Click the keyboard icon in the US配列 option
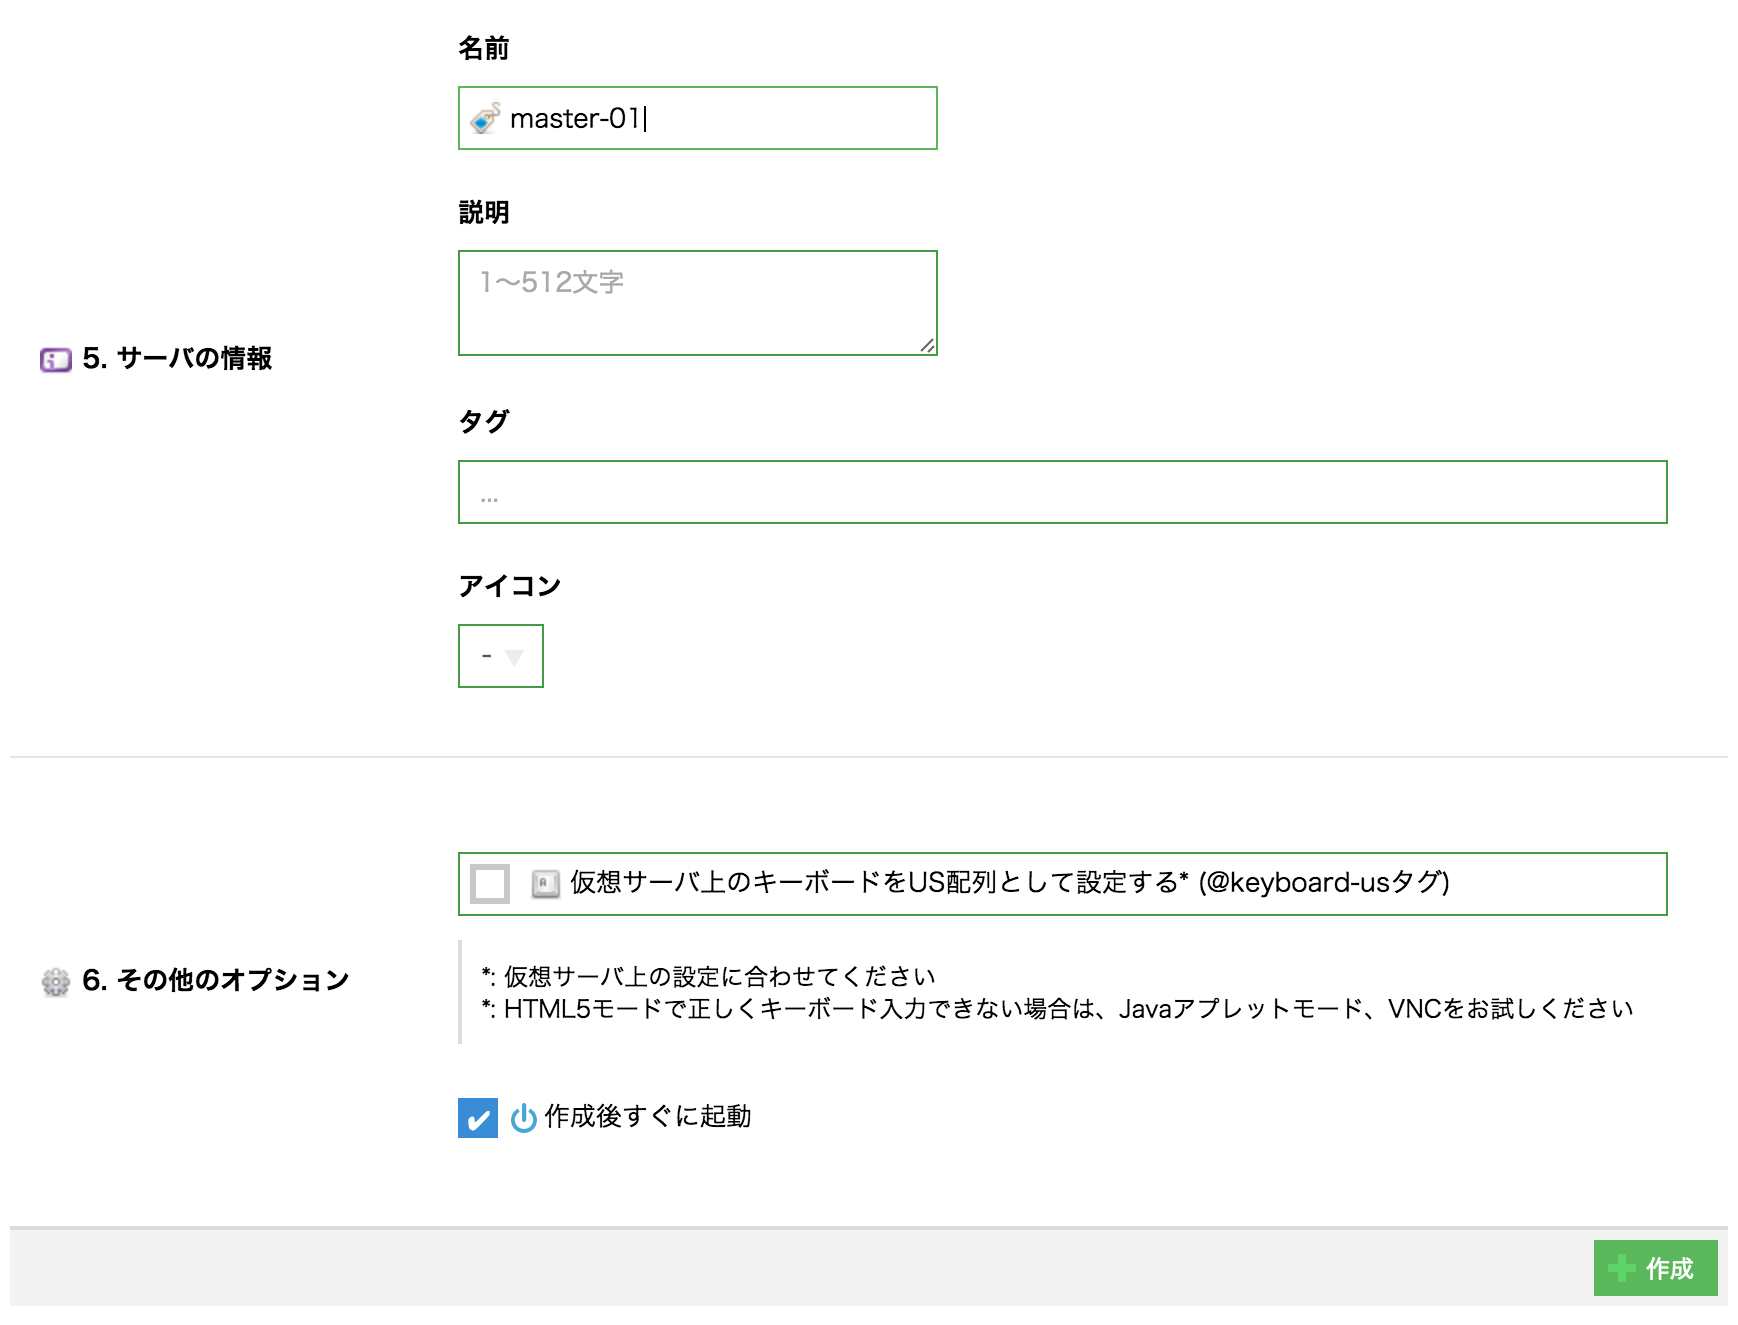 pyautogui.click(x=545, y=884)
